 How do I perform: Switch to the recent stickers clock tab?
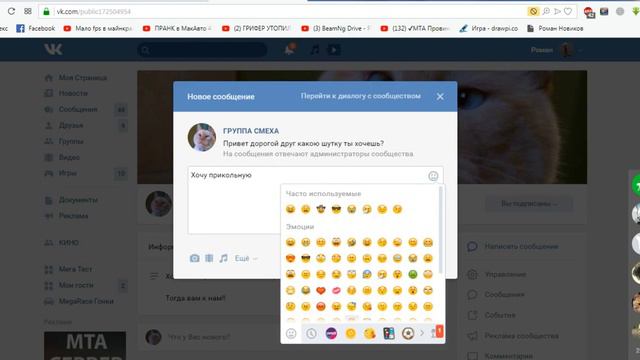coord(311,333)
